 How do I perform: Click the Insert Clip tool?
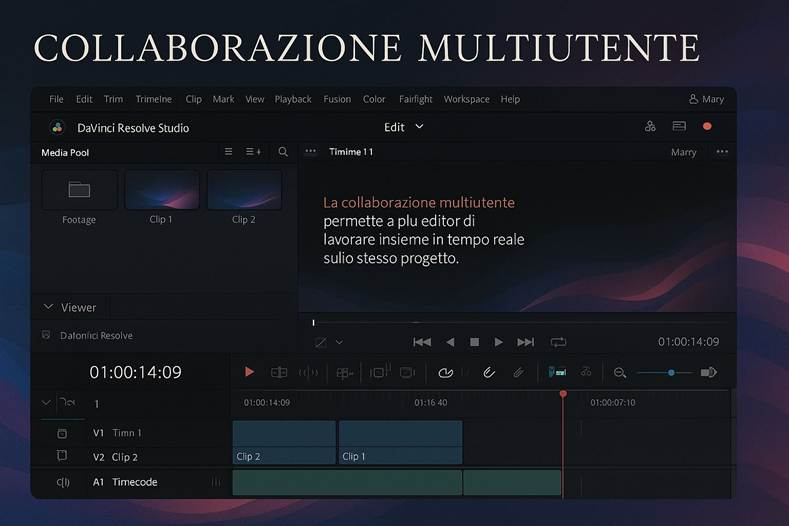(378, 372)
